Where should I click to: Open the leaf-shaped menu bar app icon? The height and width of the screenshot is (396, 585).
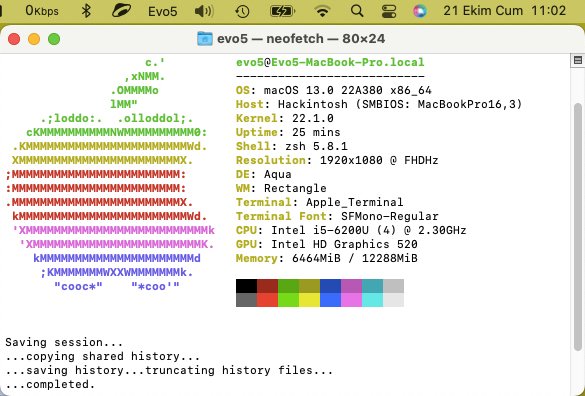(121, 11)
